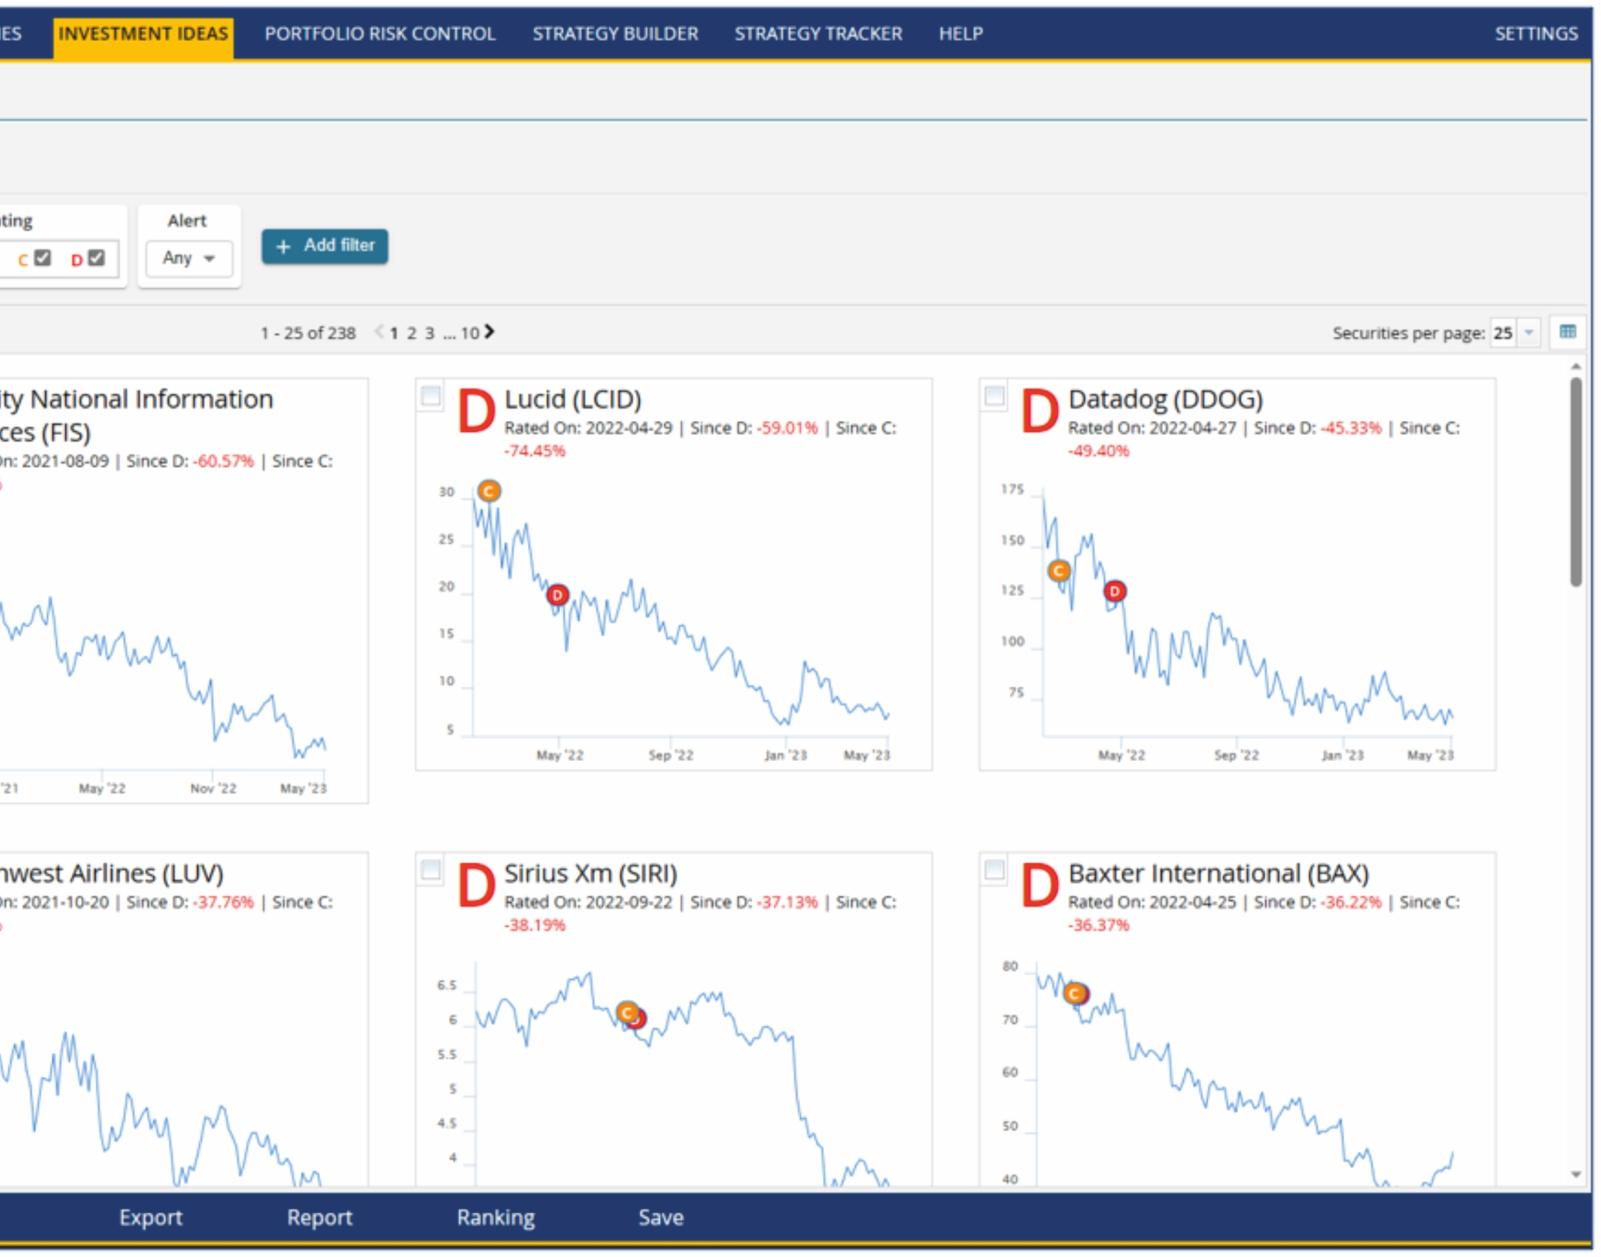This screenshot has height=1257, width=1601.
Task: Click the red D marker on Datadog chart
Action: 1115,591
